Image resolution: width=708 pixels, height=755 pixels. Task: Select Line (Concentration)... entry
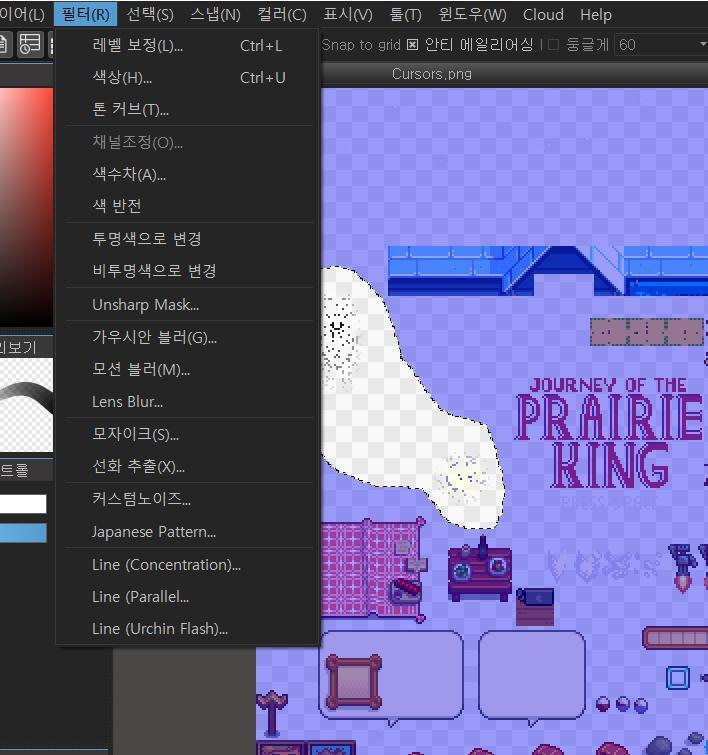pos(188,564)
